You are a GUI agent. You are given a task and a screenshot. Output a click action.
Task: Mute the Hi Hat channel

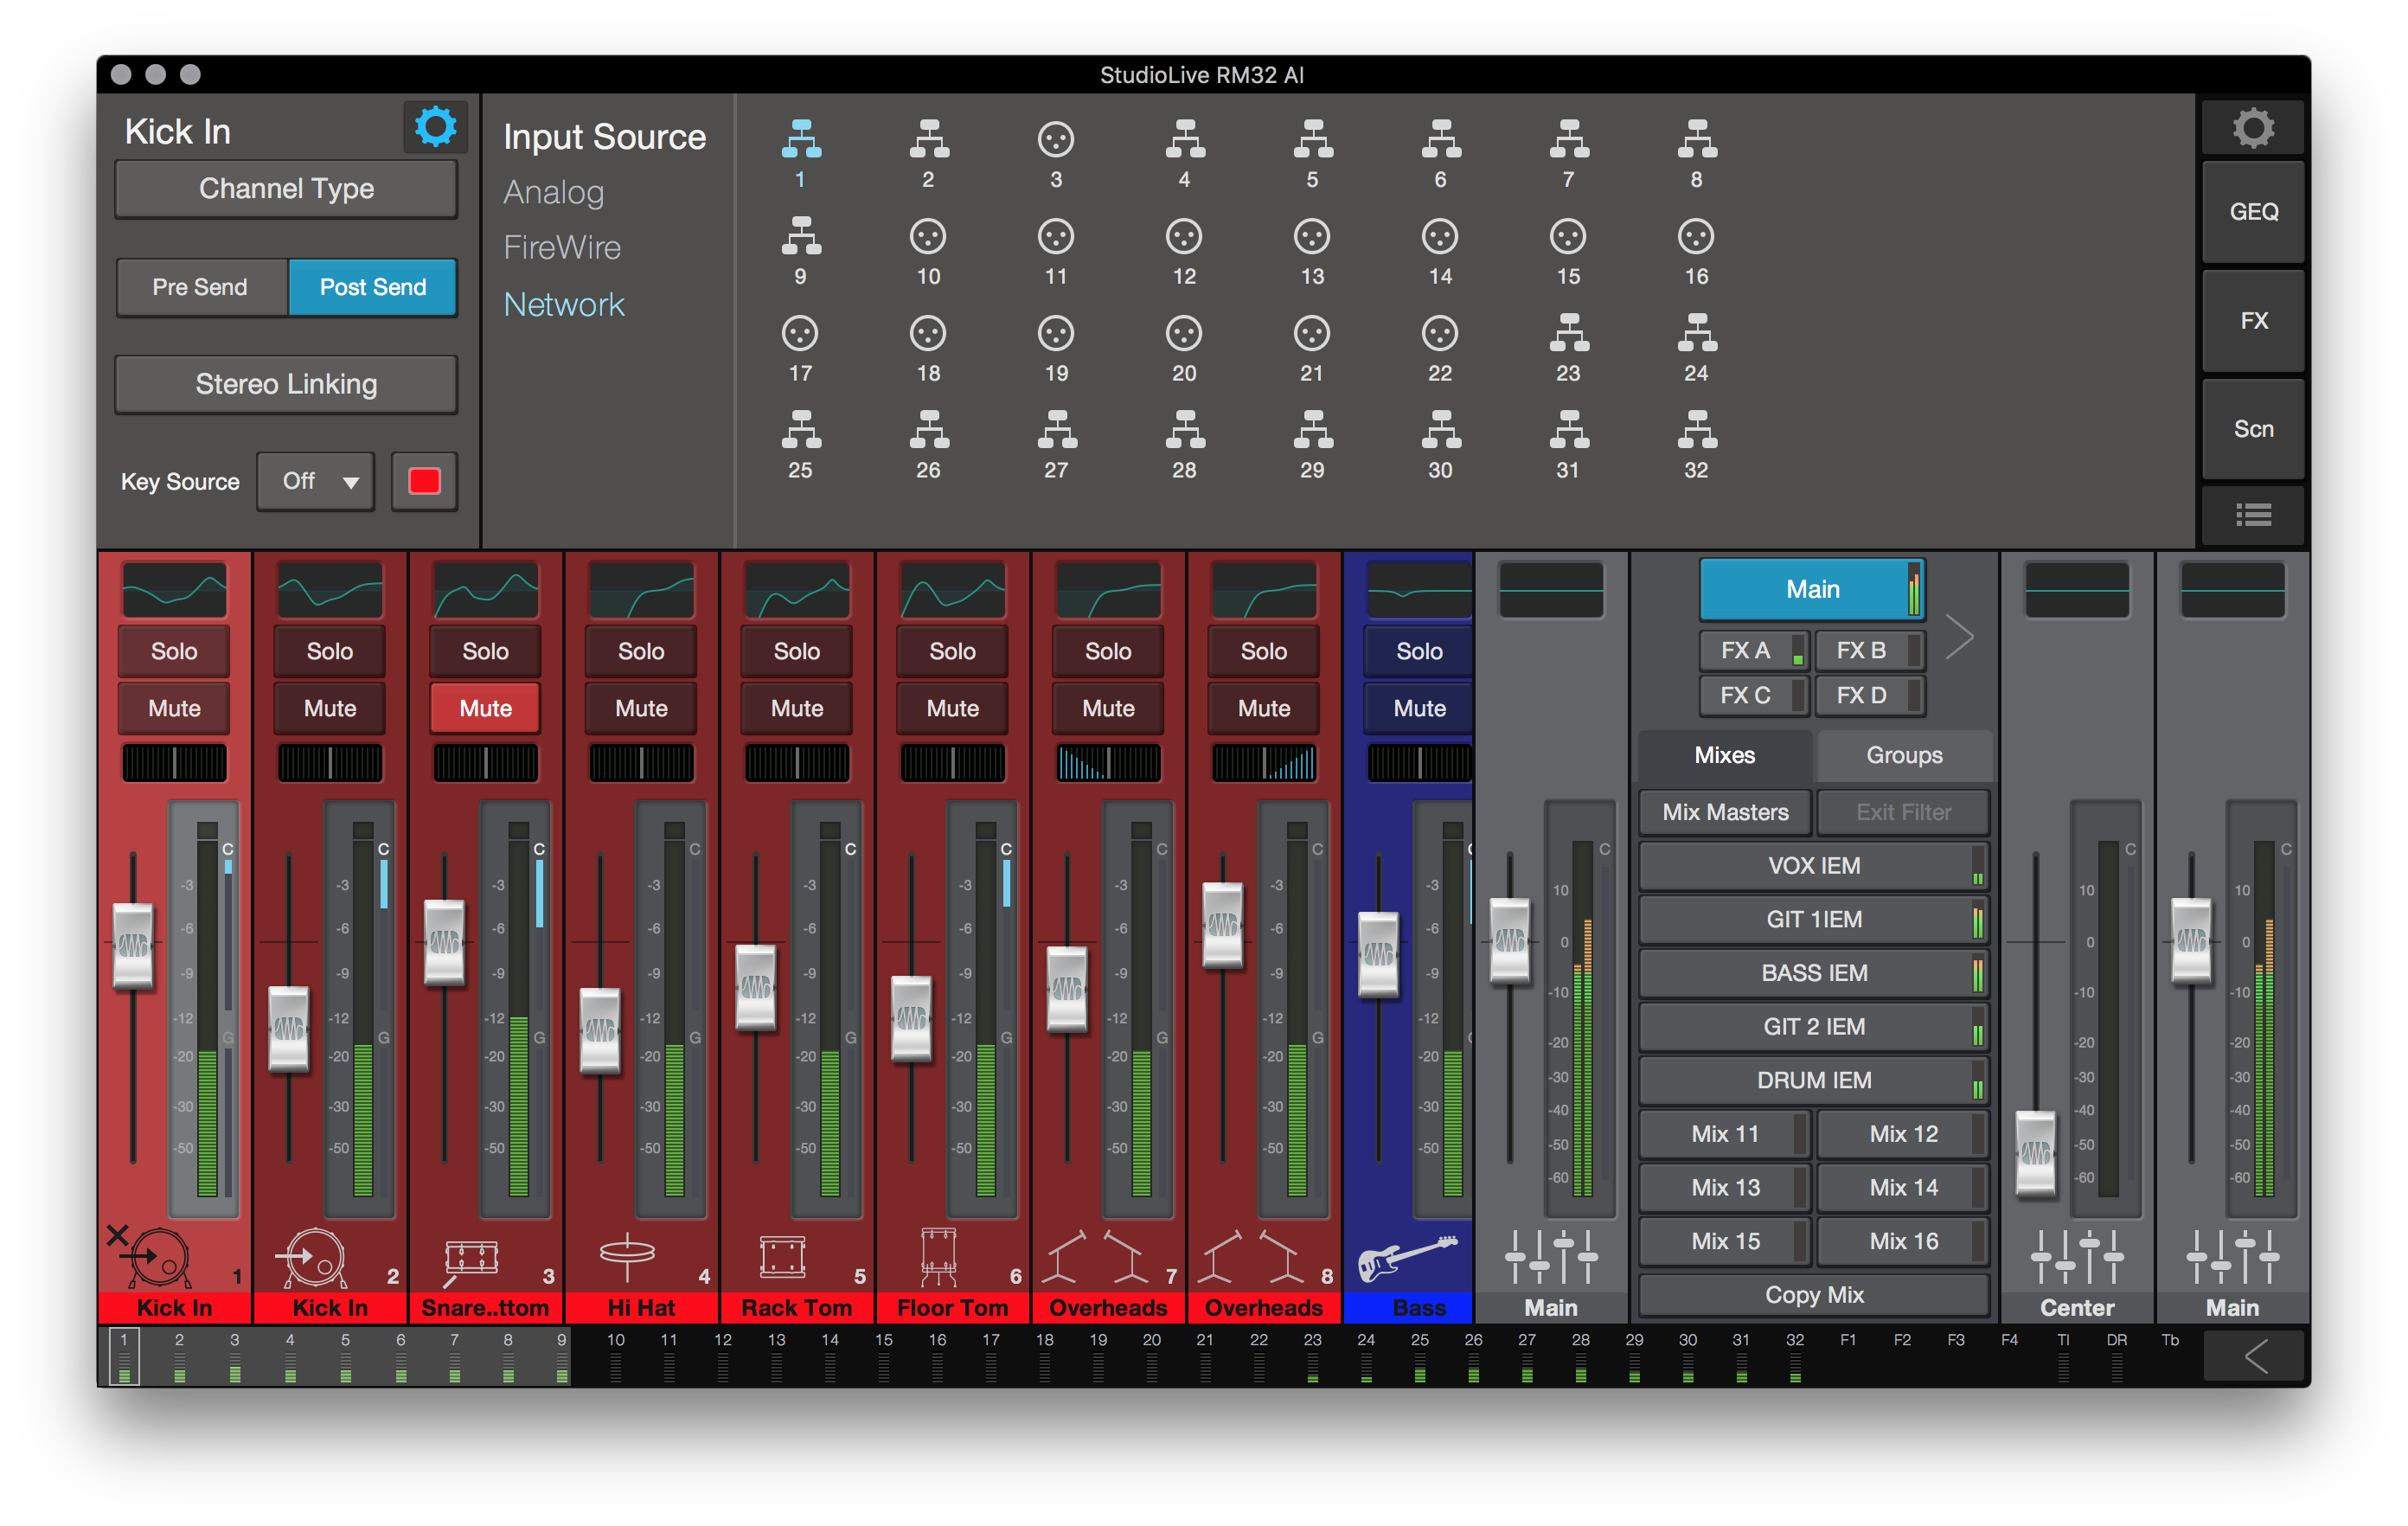click(x=641, y=708)
